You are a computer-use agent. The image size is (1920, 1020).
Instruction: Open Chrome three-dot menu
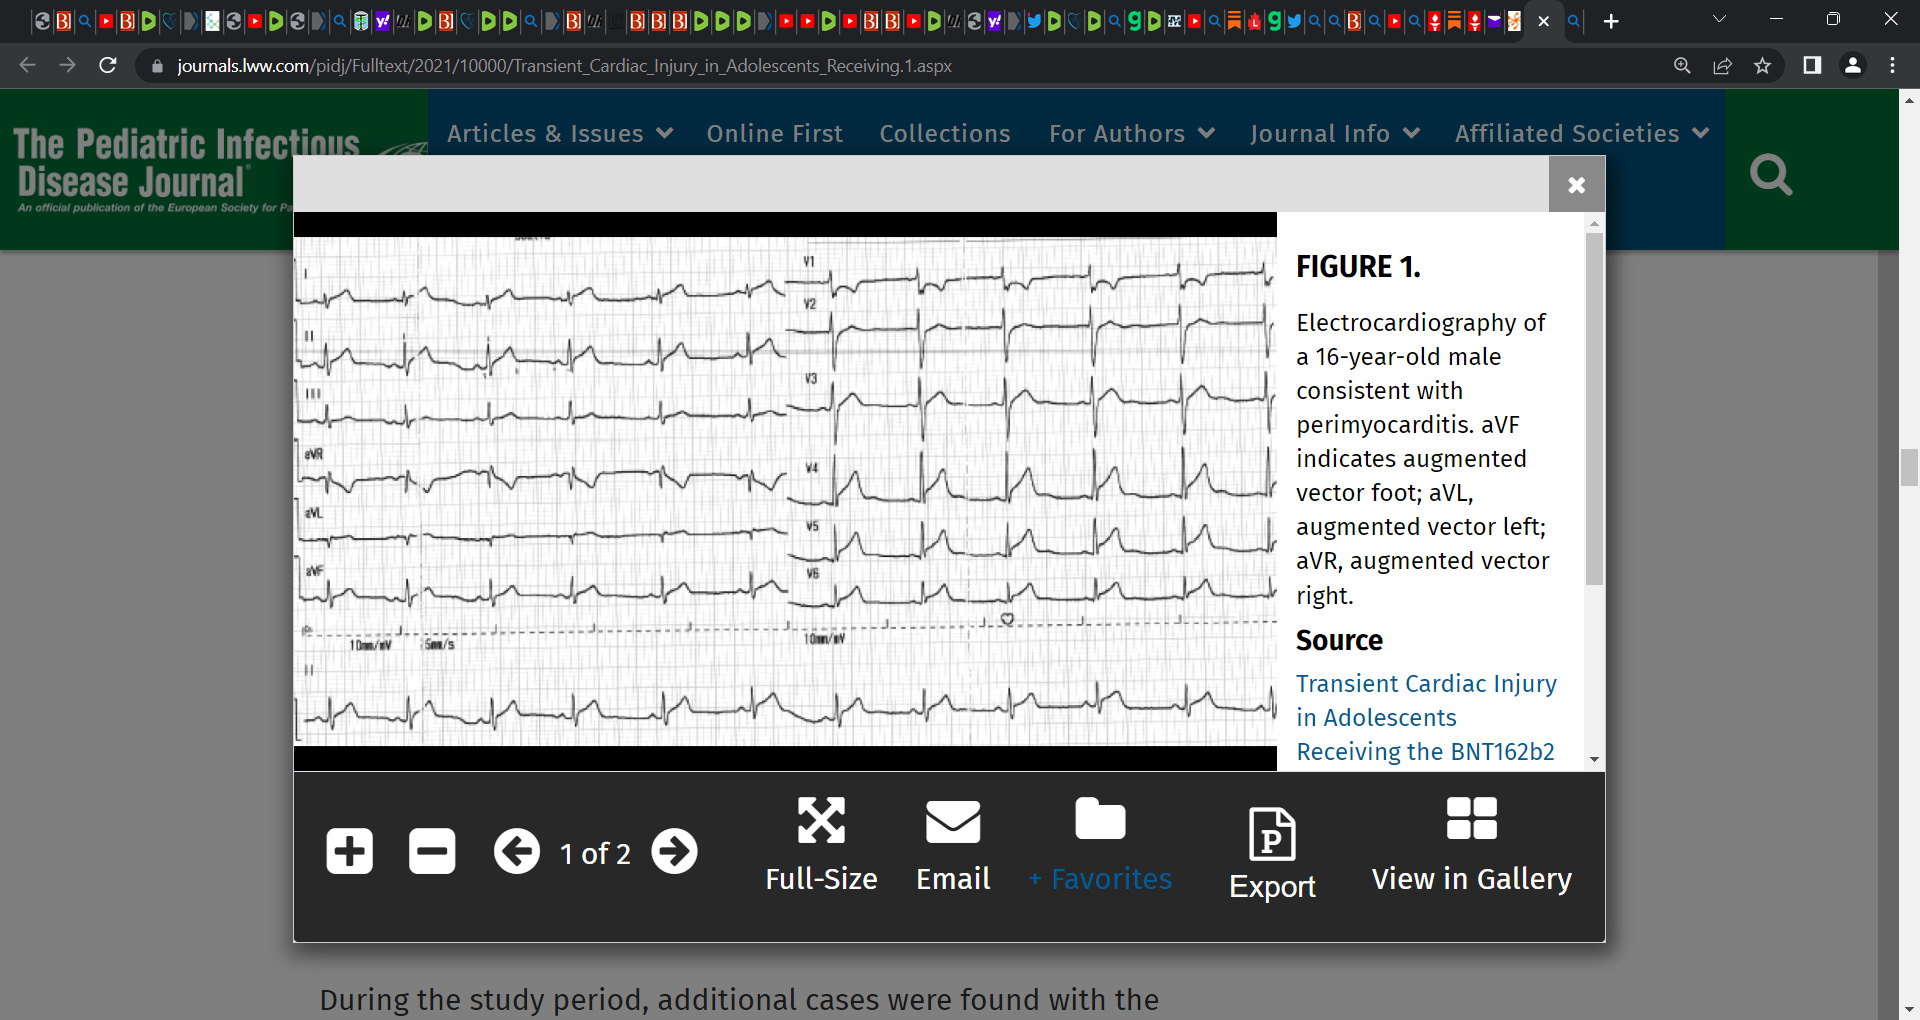pos(1892,65)
